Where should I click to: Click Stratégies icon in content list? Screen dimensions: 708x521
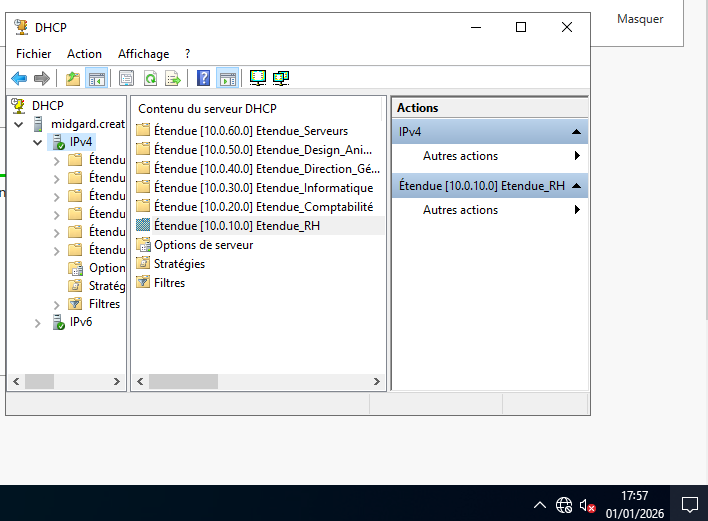tap(143, 263)
